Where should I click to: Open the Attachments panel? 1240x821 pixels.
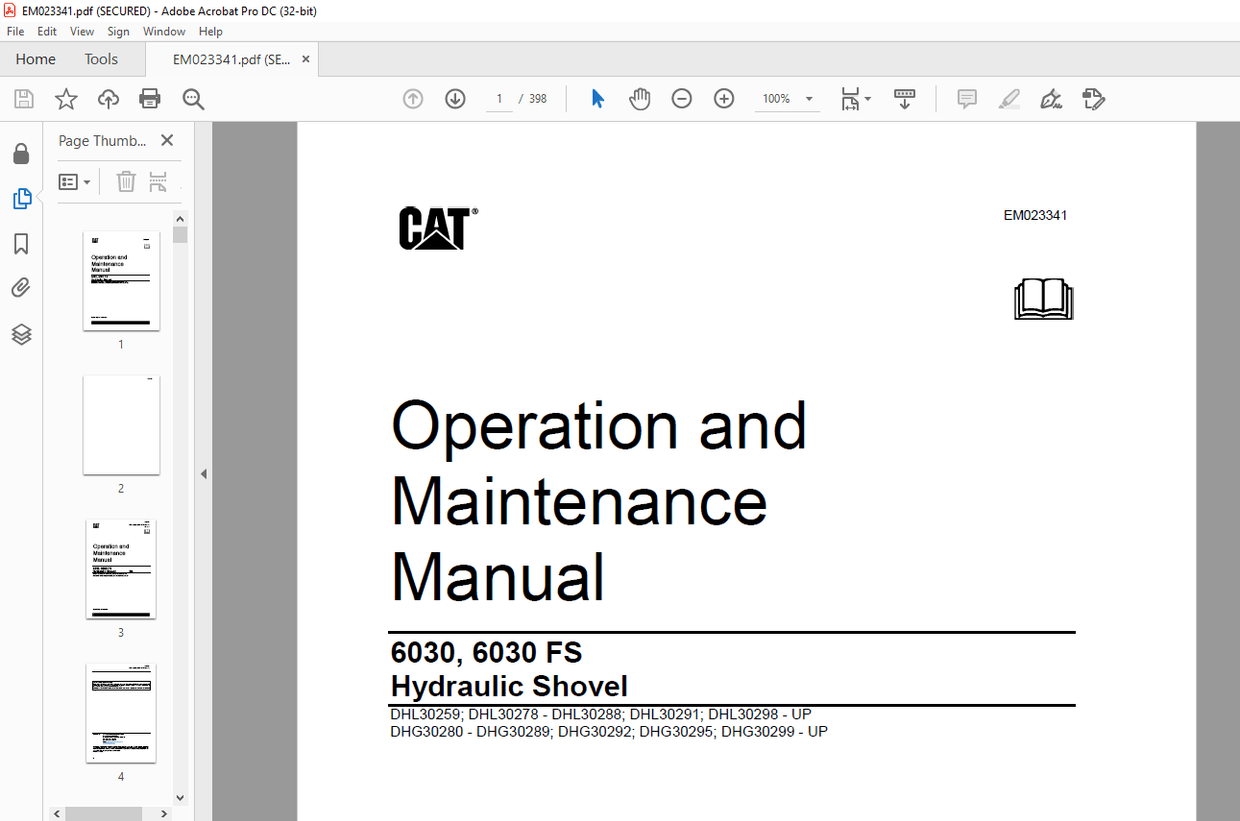(x=22, y=287)
